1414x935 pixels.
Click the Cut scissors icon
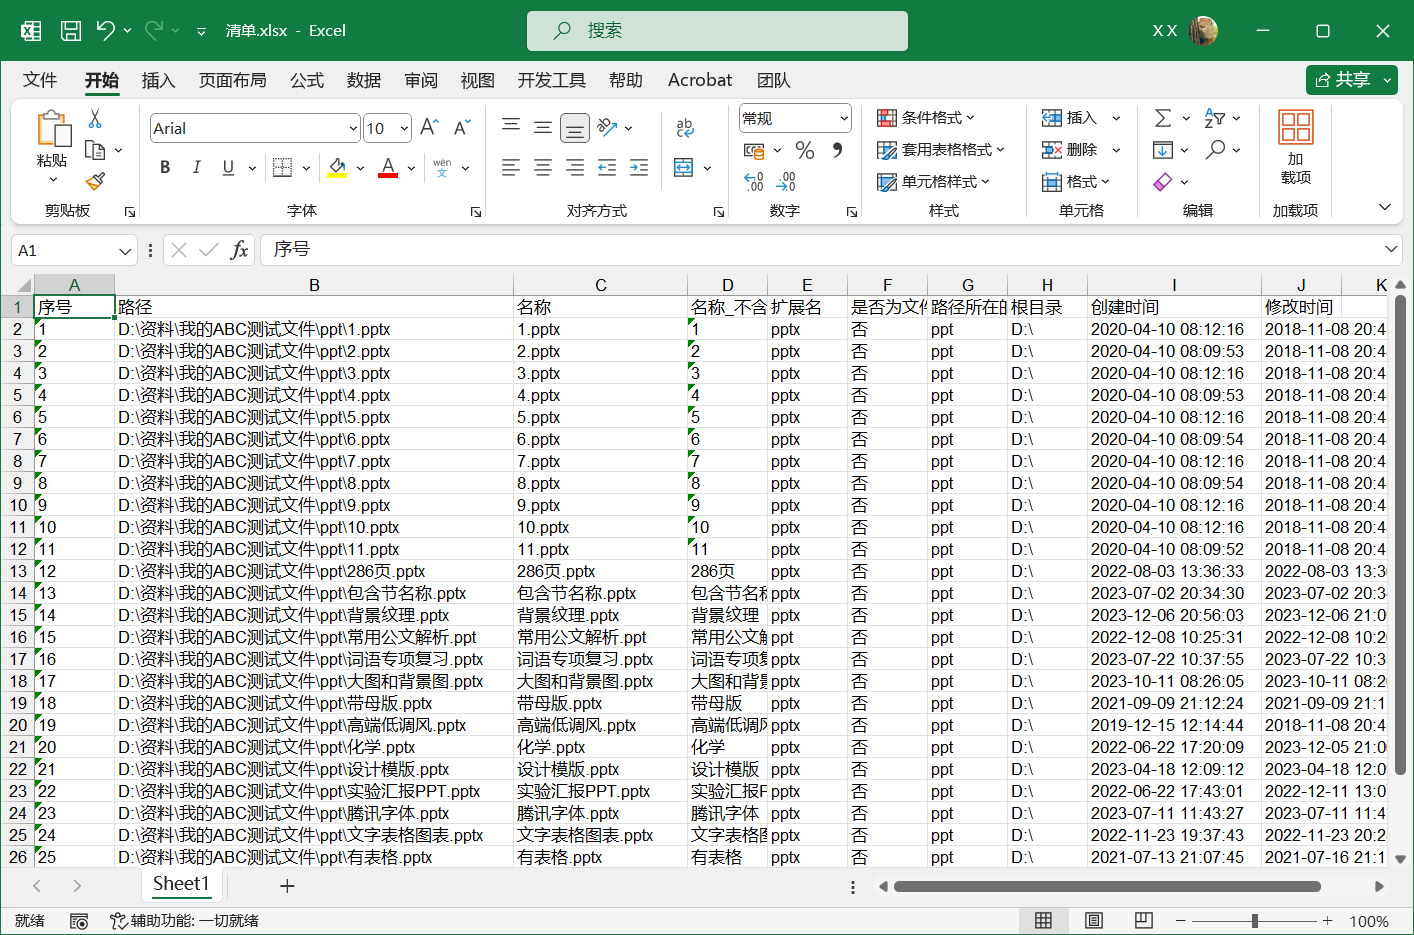[95, 118]
